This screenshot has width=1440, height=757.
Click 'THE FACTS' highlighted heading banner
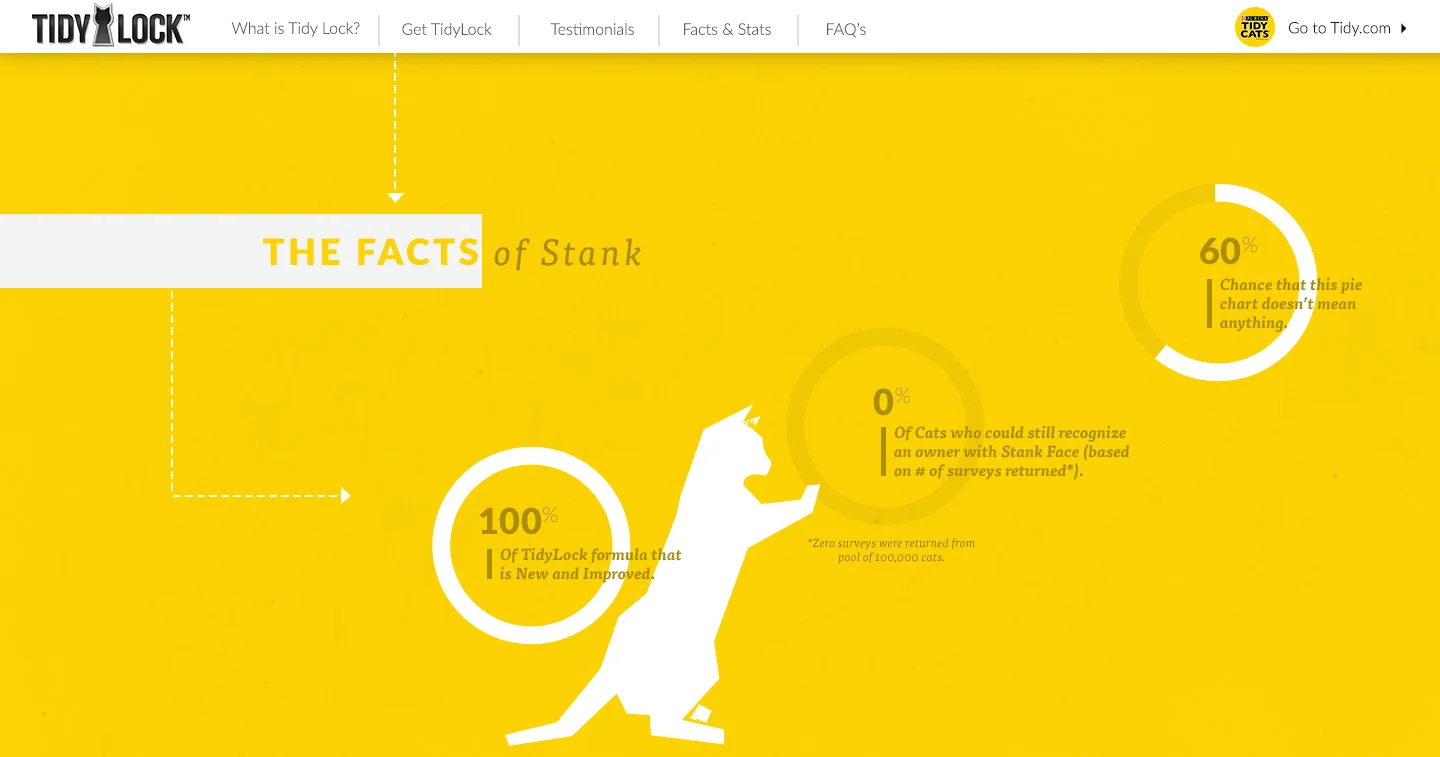(x=371, y=252)
